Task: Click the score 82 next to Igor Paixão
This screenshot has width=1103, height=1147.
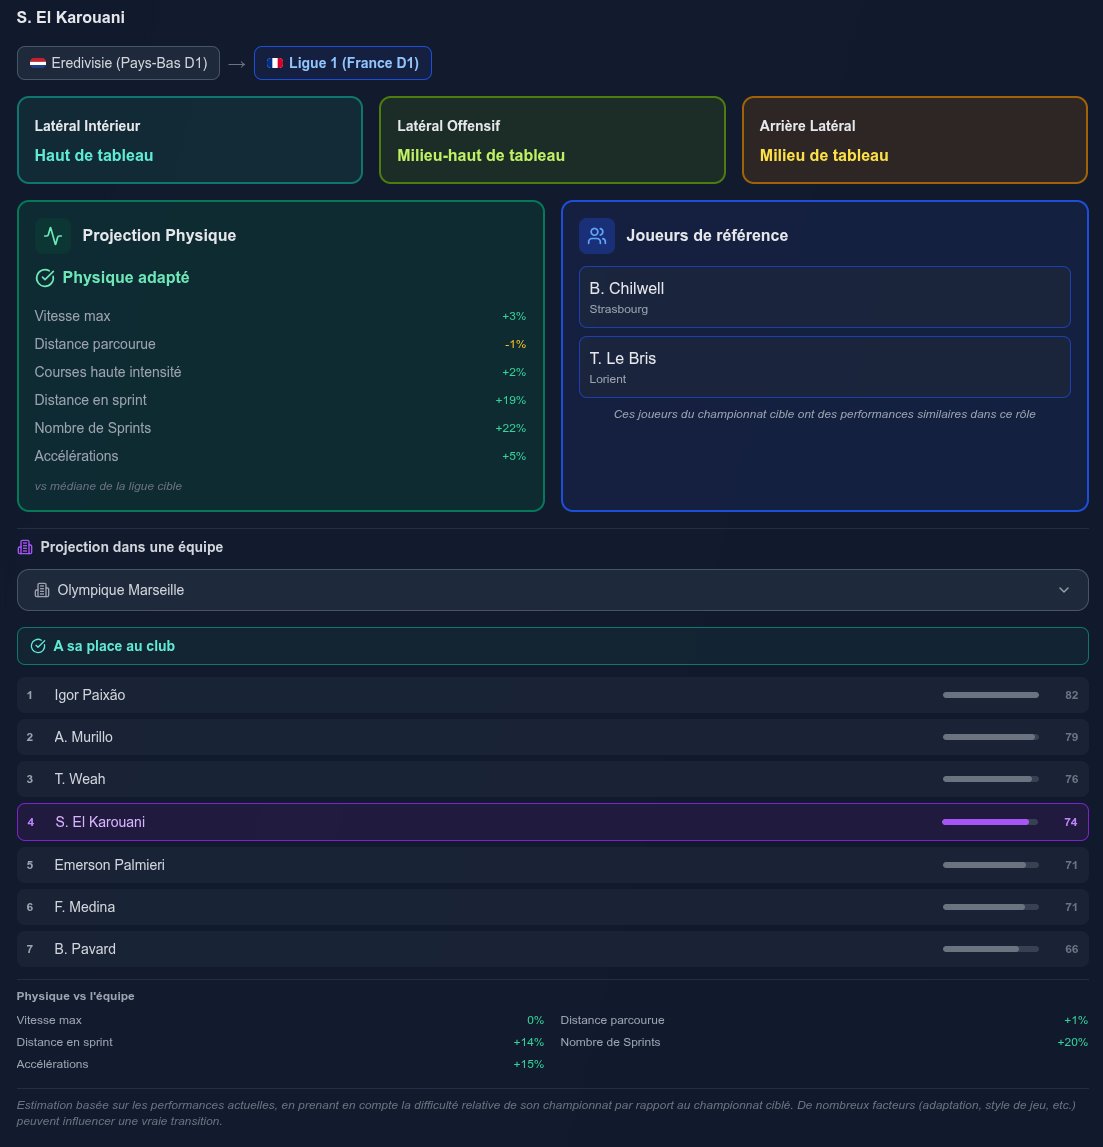Action: 1071,695
